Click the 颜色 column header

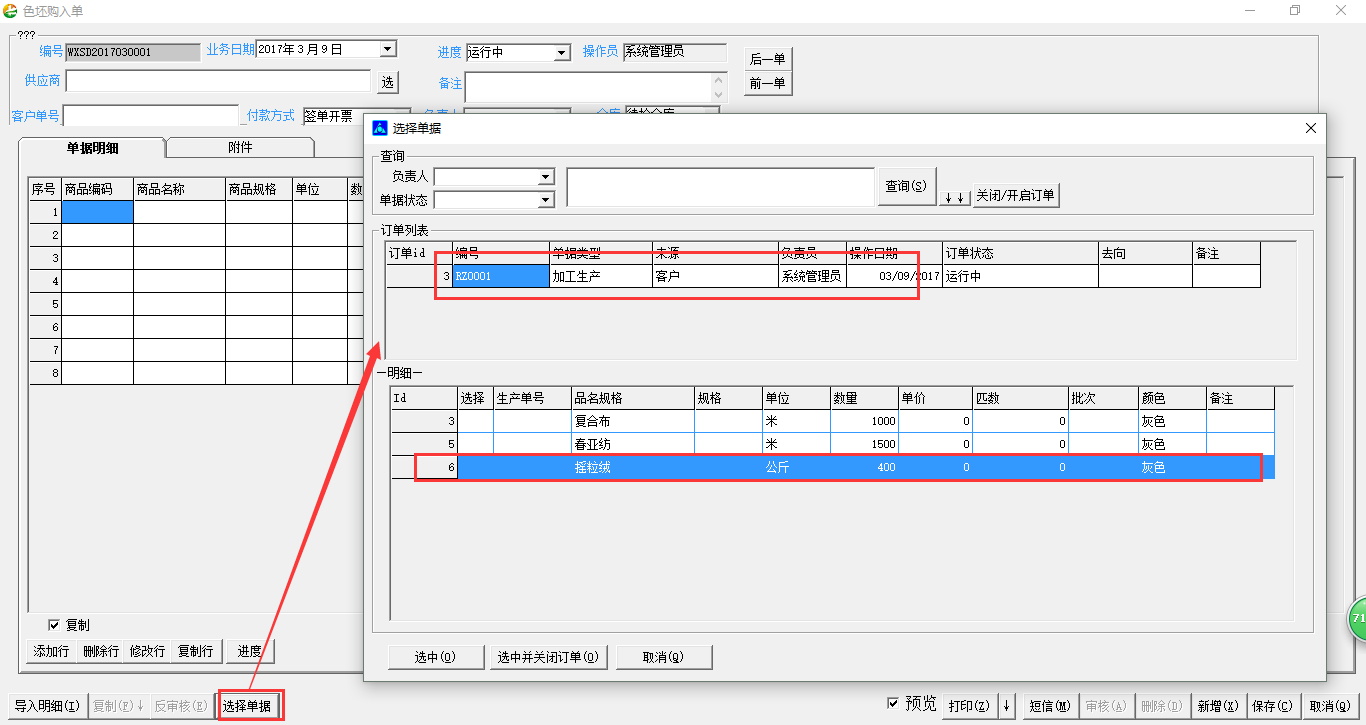coord(1172,398)
